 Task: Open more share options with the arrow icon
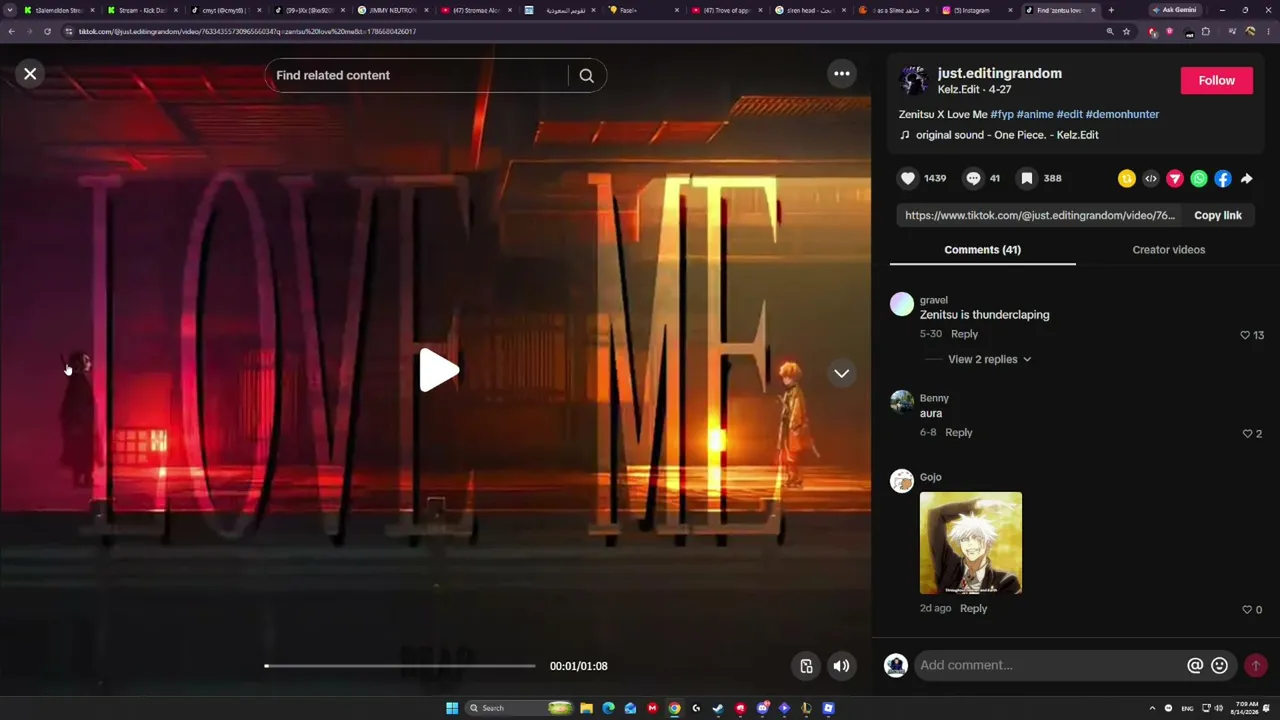tap(1247, 179)
